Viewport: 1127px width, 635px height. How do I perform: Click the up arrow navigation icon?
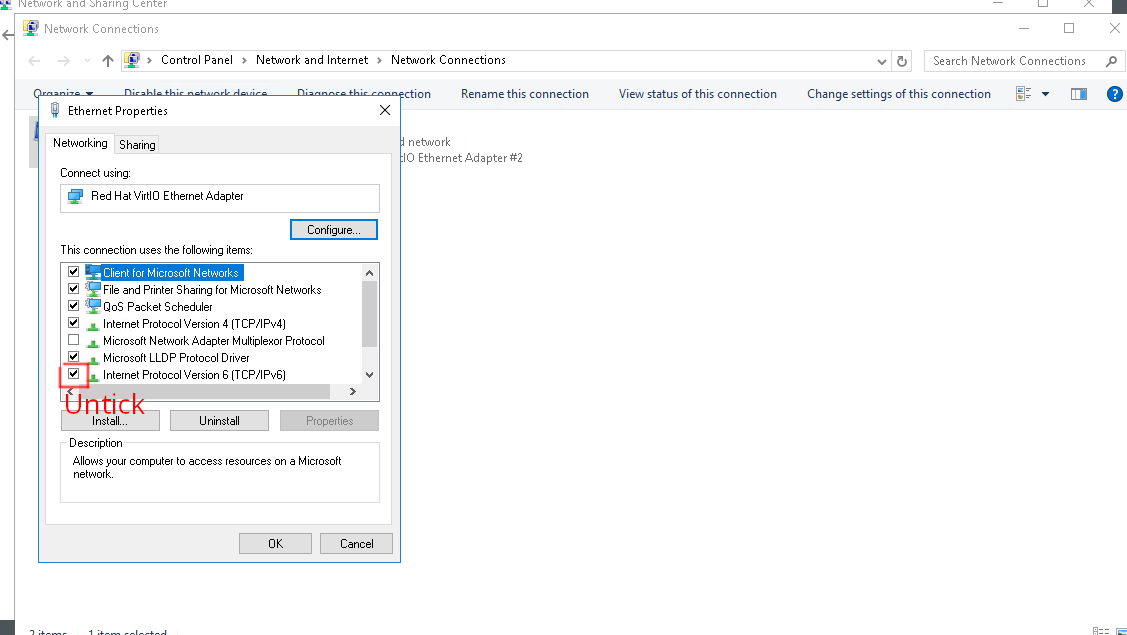tap(108, 61)
